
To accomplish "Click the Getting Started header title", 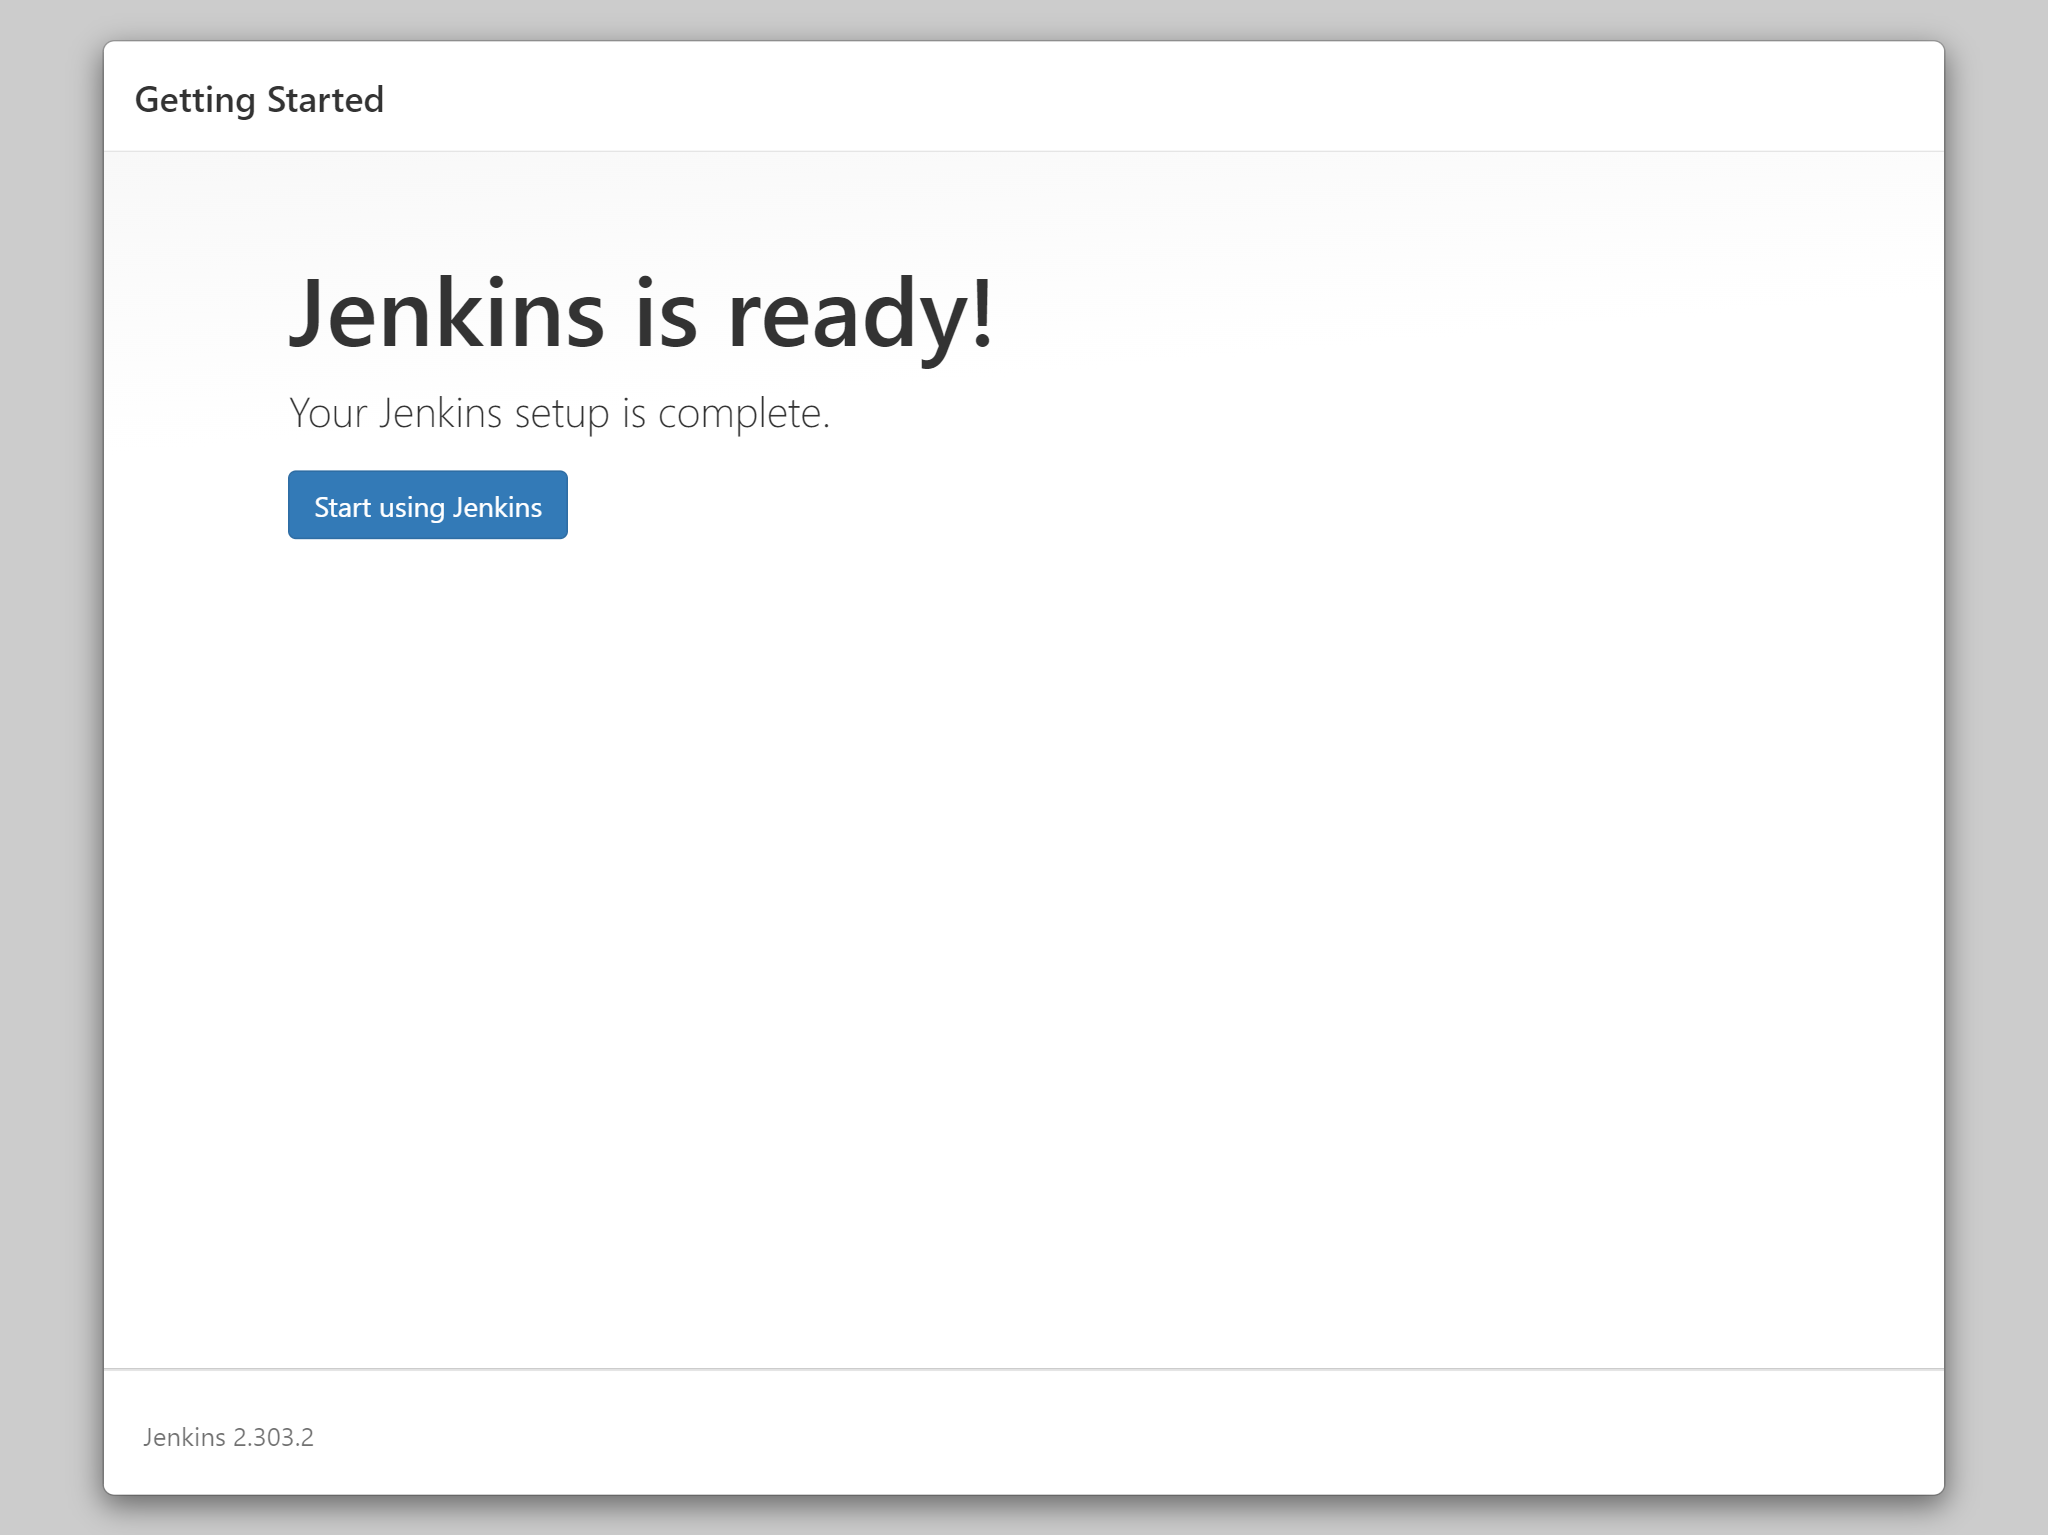I will click(259, 100).
